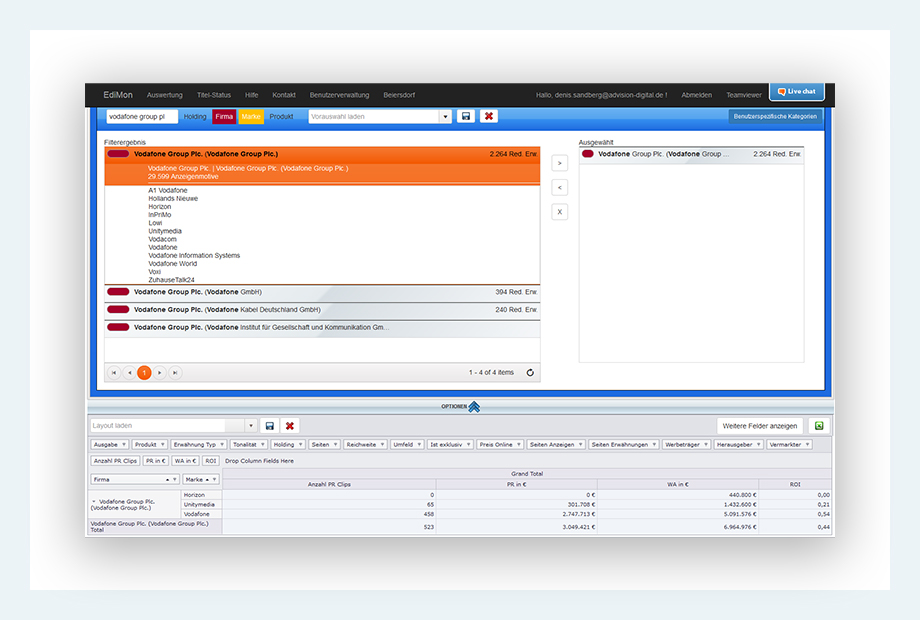Select the Vodafone Group Plc. (Vodafone GmbH) result row

[322, 292]
